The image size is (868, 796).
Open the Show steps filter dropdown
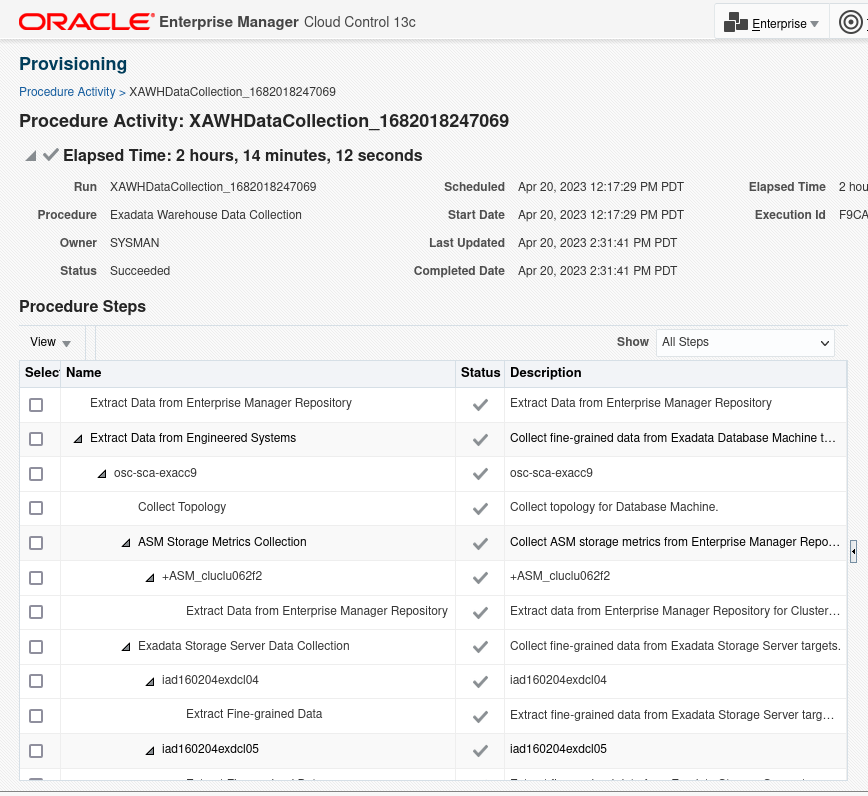[745, 343]
